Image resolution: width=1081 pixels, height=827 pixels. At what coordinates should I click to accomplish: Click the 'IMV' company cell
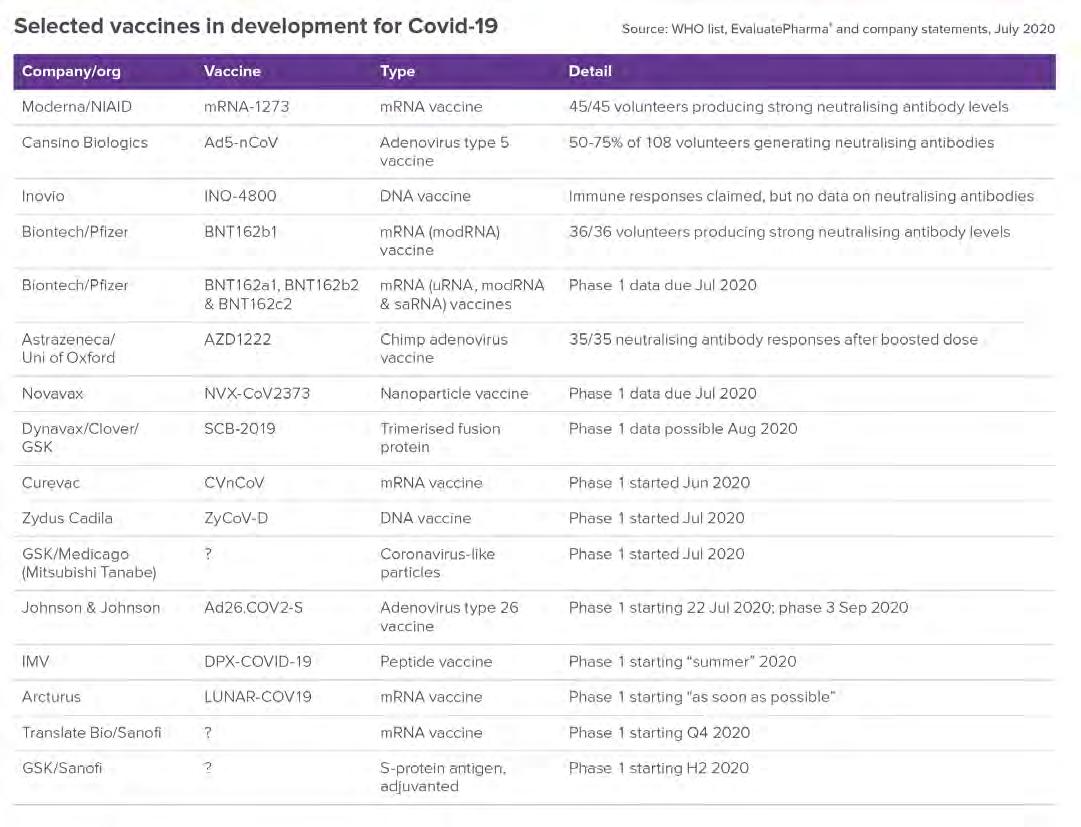click(x=35, y=662)
